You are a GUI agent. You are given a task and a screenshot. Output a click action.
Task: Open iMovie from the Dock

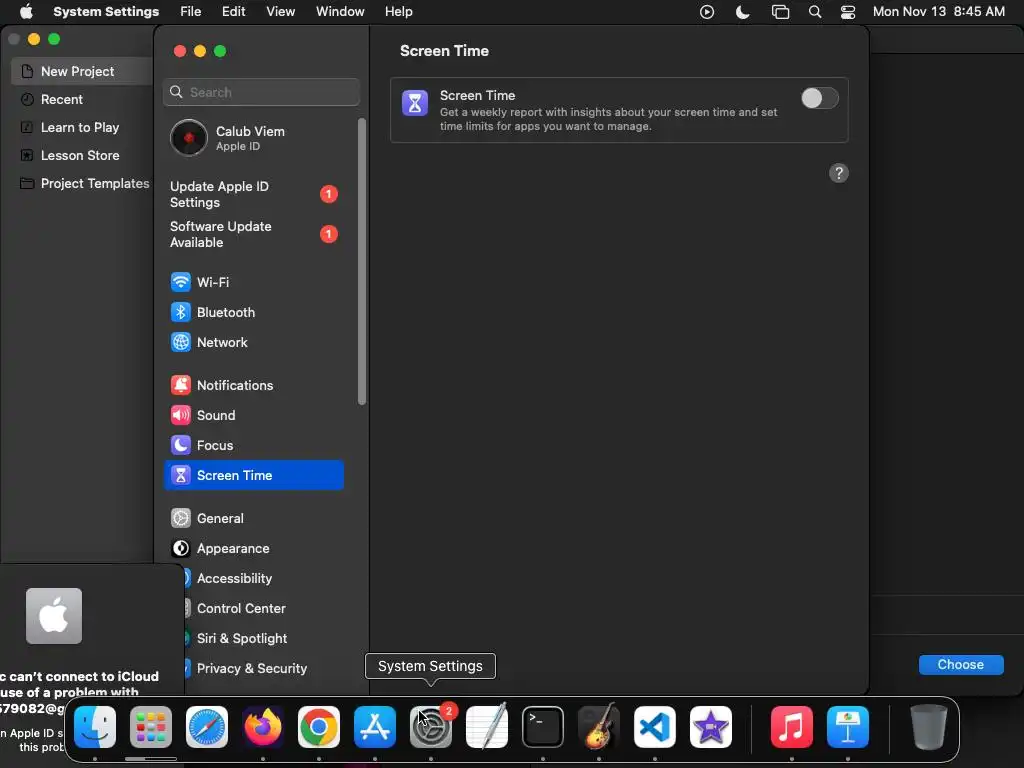[x=711, y=727]
